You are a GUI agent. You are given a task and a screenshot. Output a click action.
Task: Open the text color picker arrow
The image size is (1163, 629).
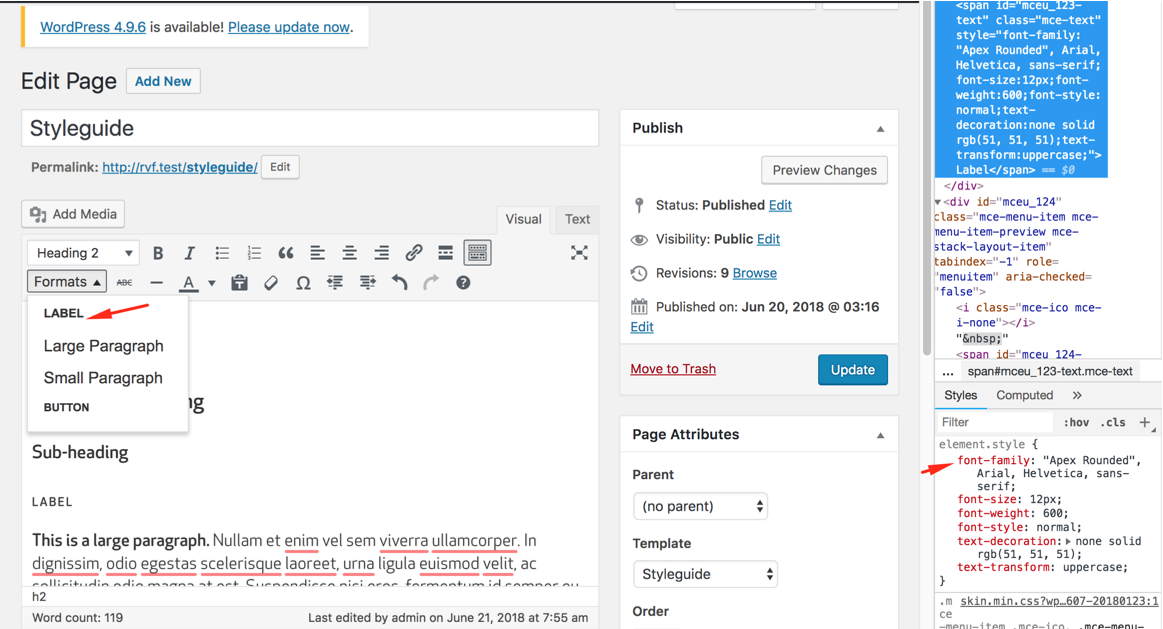tap(211, 283)
